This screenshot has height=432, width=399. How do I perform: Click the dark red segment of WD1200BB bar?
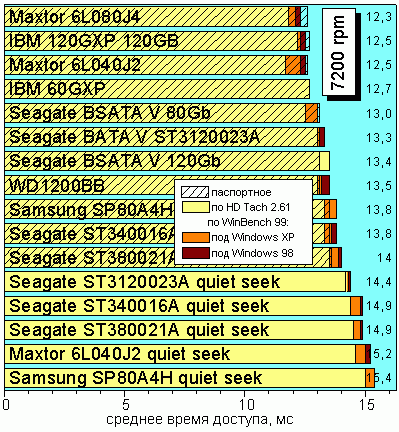(326, 185)
